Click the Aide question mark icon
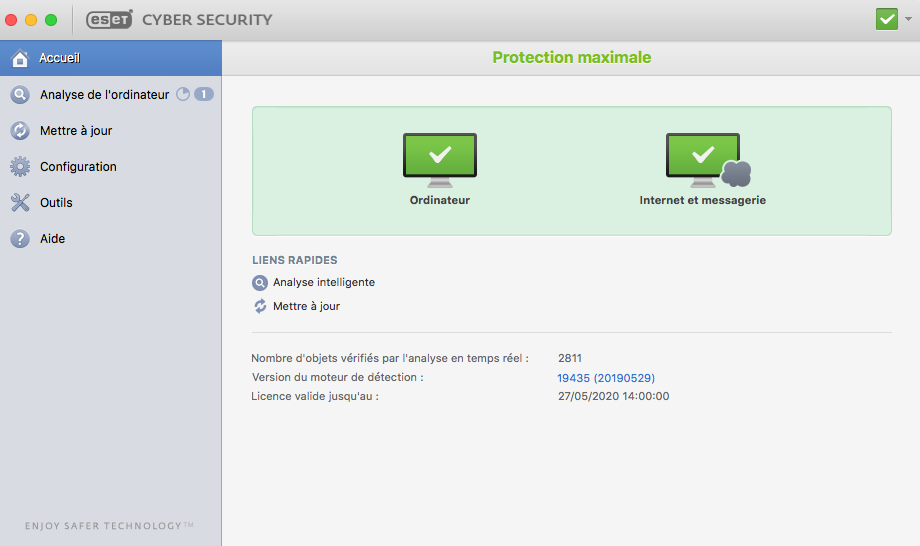Screen dimensions: 920x546 click(x=20, y=239)
